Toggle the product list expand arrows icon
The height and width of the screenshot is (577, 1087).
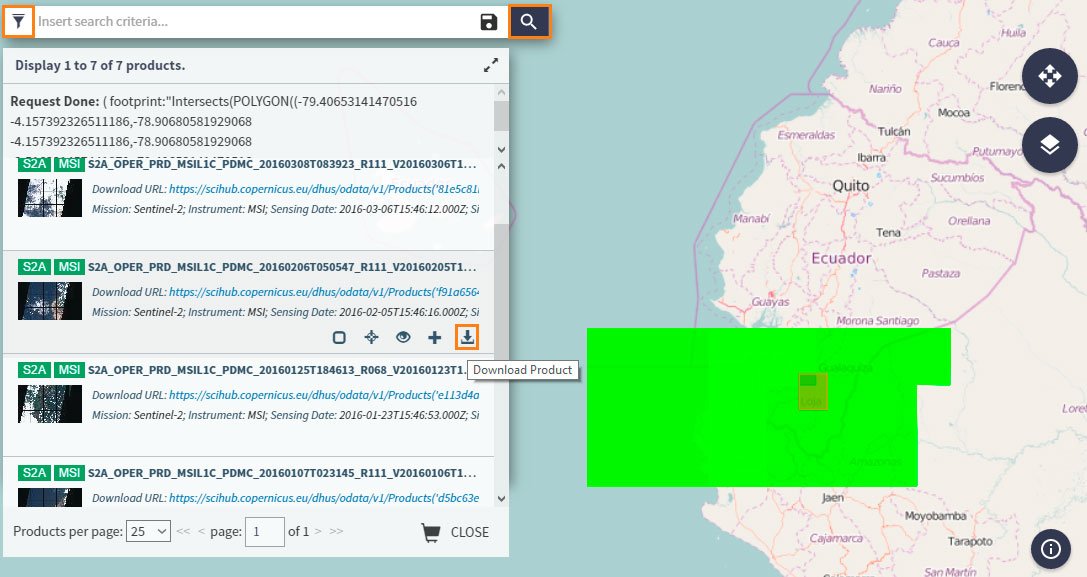coord(491,65)
